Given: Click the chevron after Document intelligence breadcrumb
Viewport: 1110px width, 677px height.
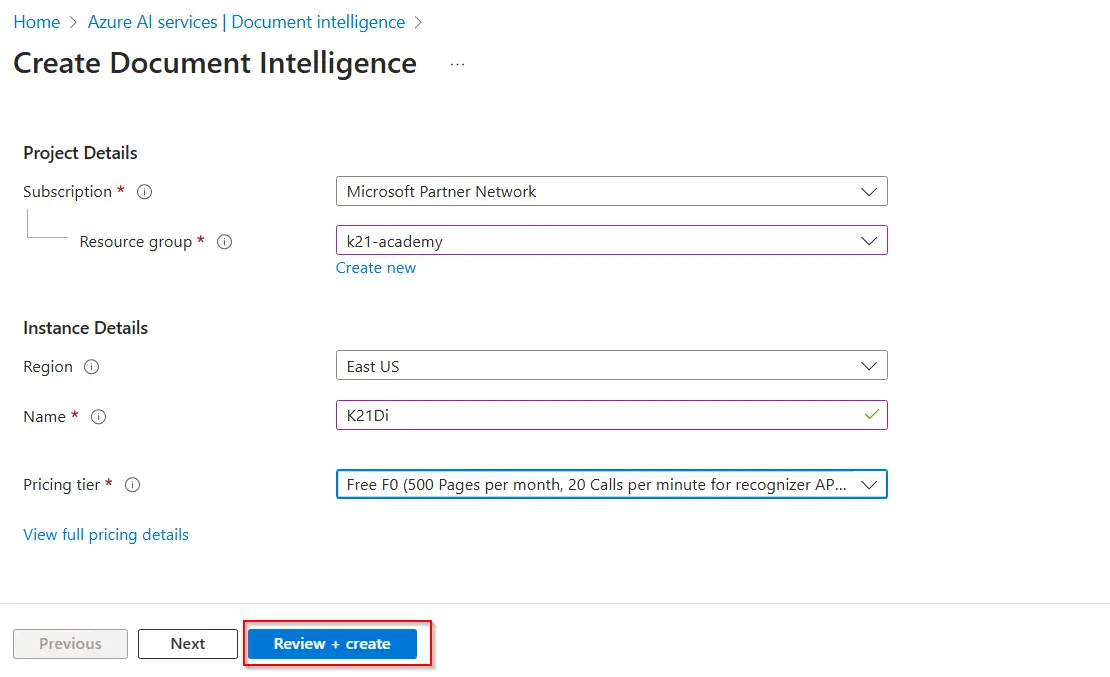Looking at the screenshot, I should point(419,21).
